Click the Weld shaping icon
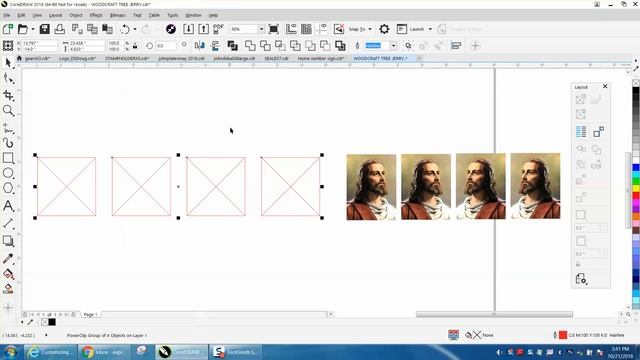Image resolution: width=640 pixels, height=360 pixels. click(x=250, y=46)
